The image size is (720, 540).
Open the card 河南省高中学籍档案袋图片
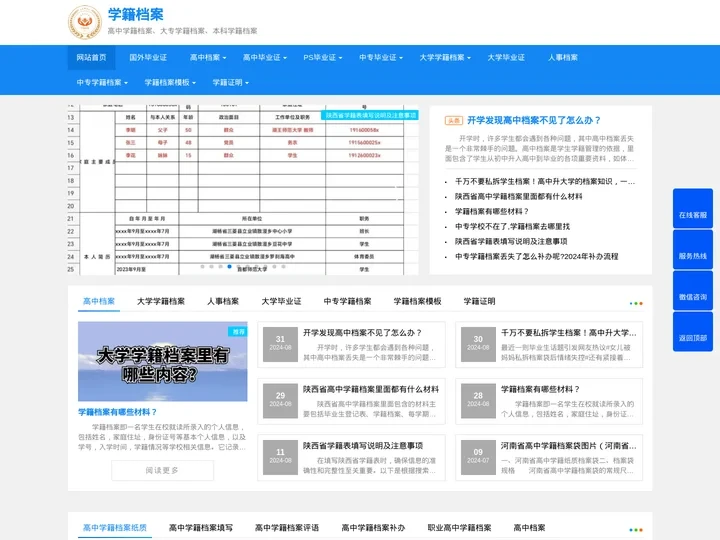(568, 445)
